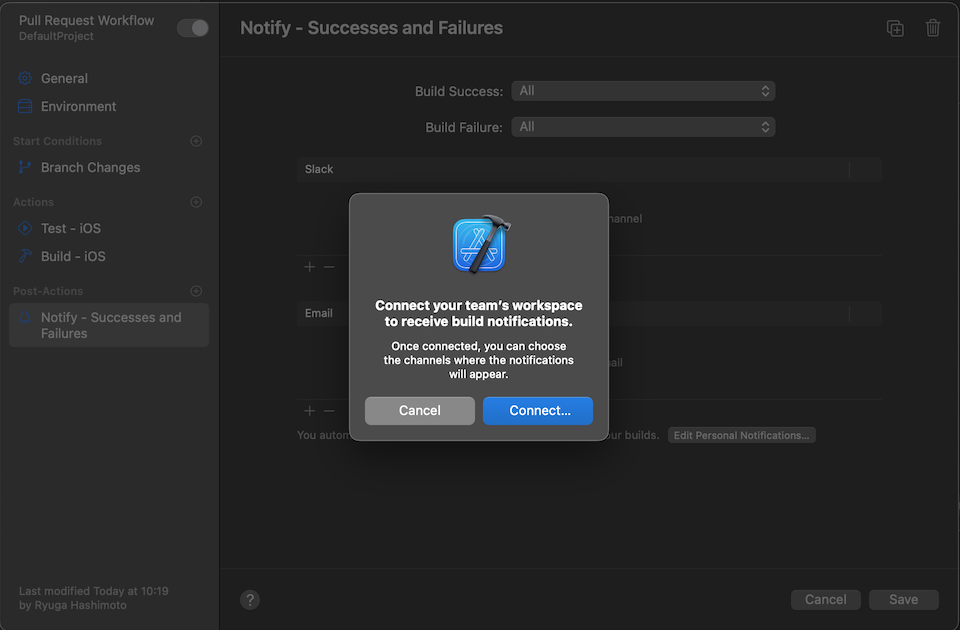Add a new Post-Action
The image size is (960, 630).
point(196,291)
